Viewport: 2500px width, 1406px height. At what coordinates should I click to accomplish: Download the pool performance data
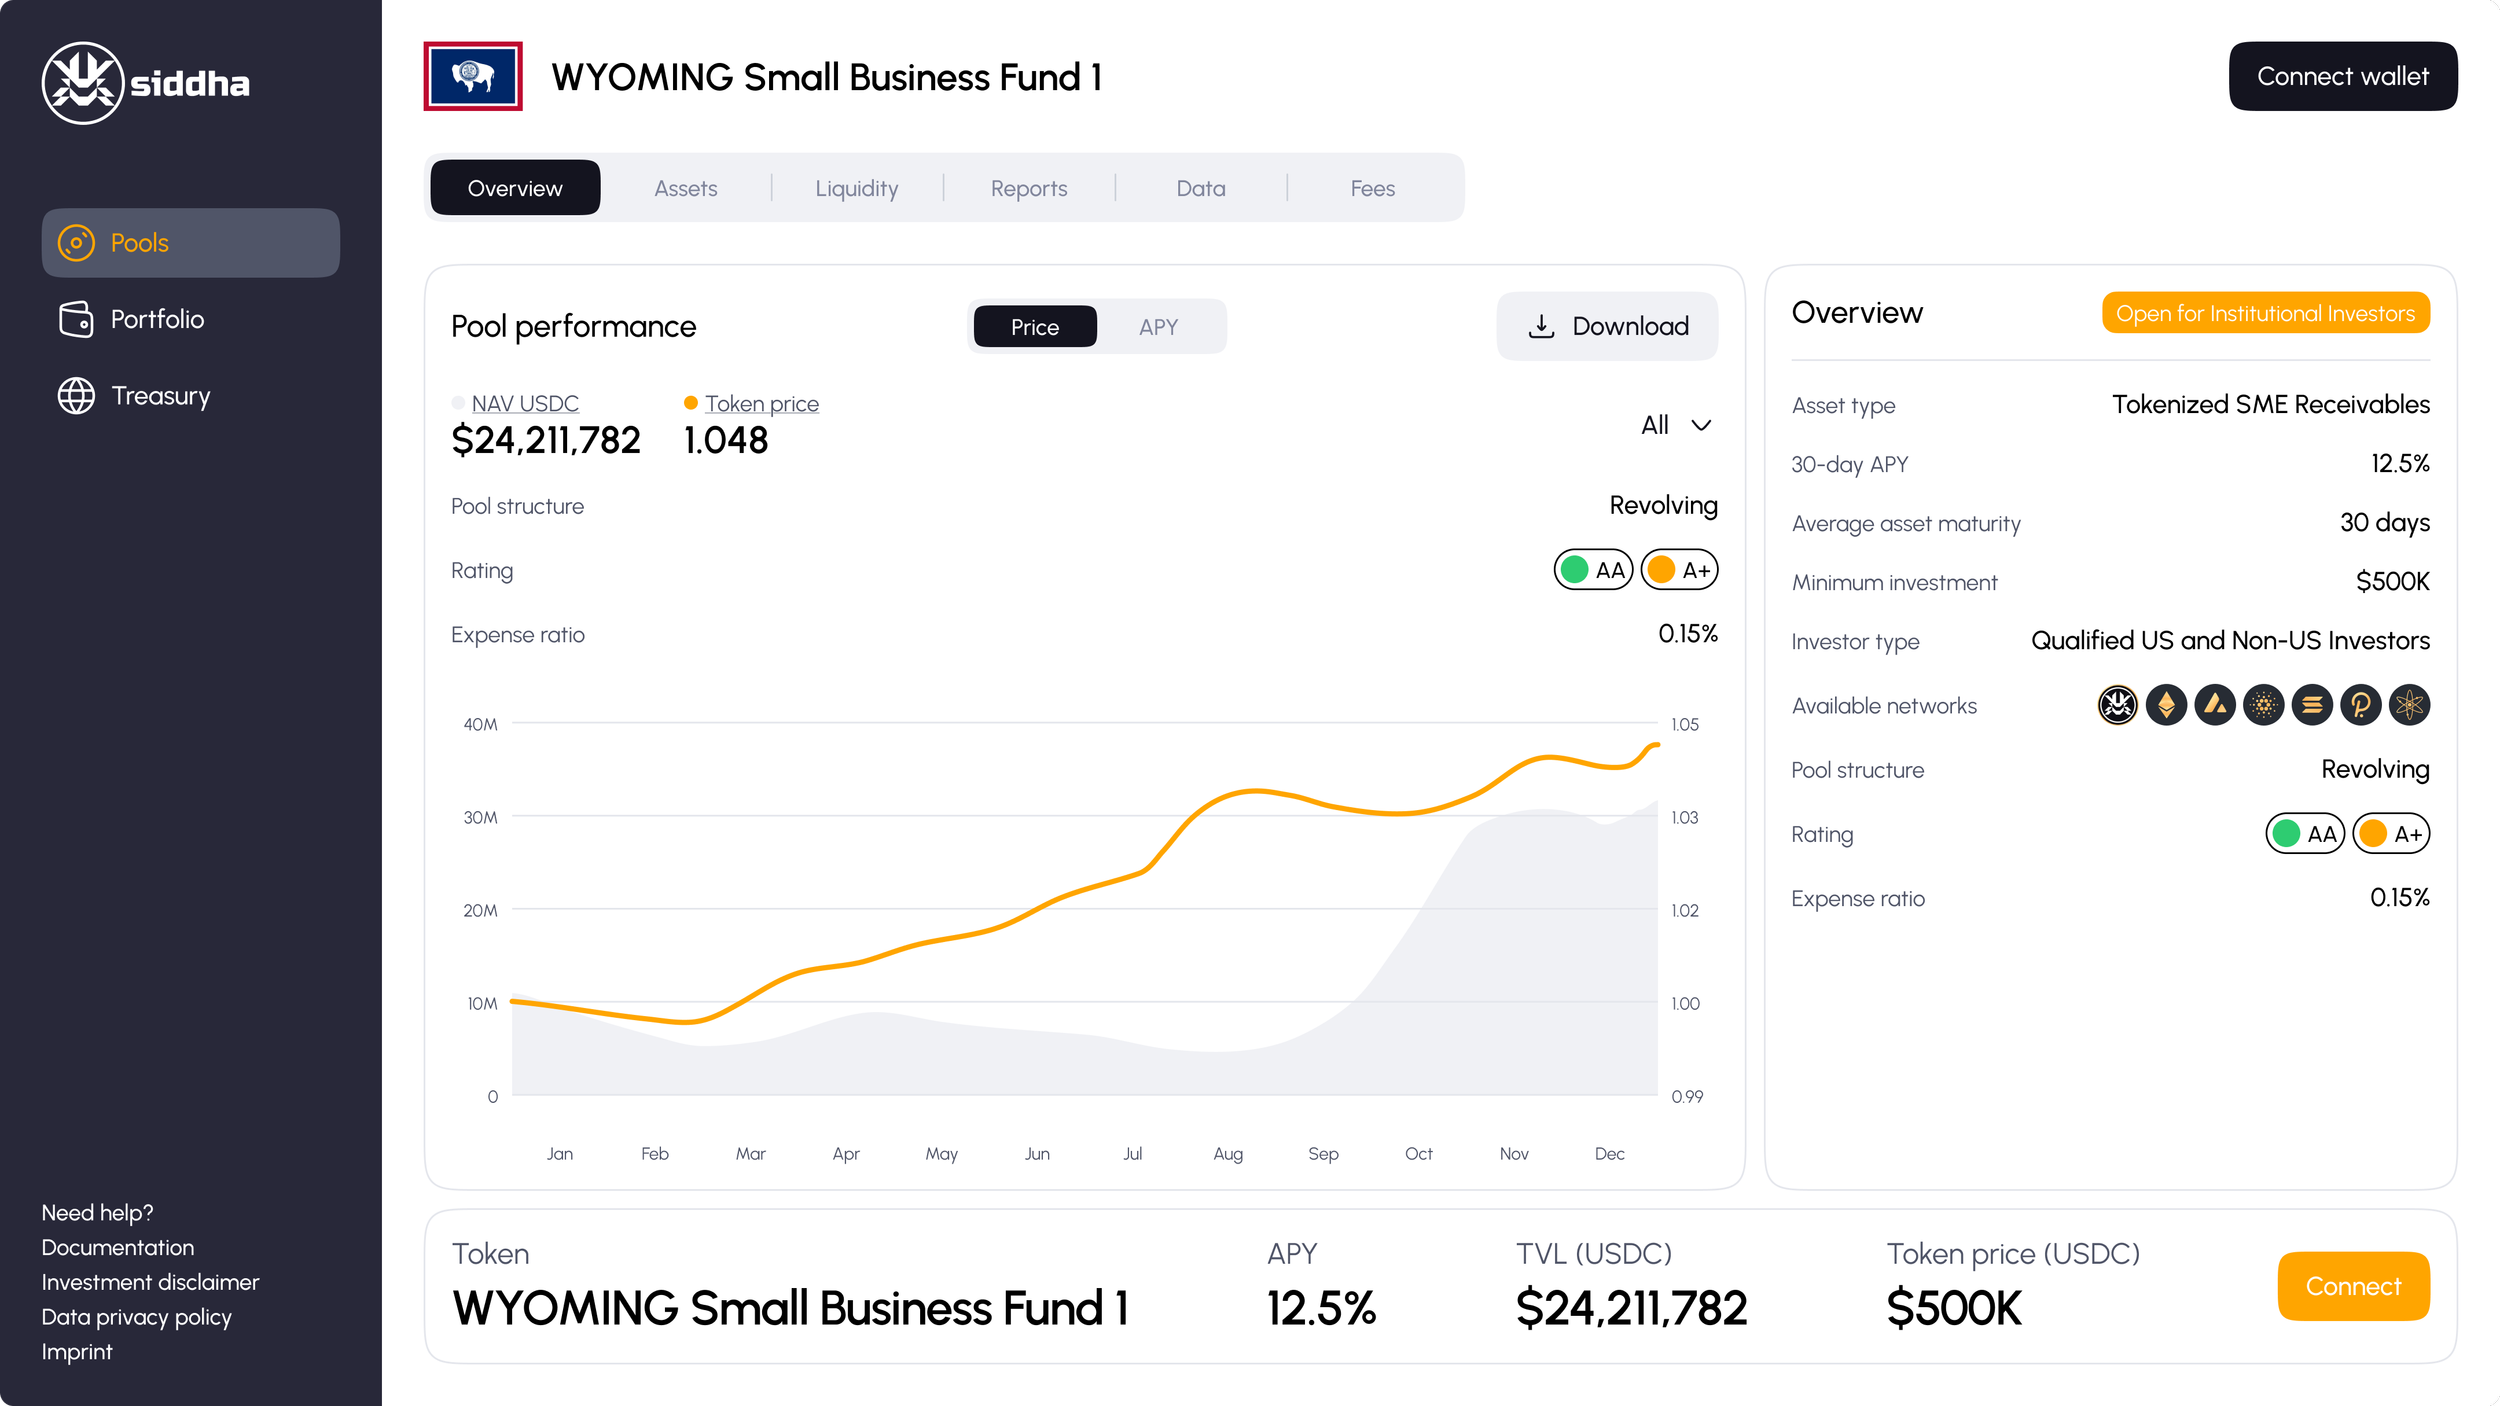pos(1607,326)
